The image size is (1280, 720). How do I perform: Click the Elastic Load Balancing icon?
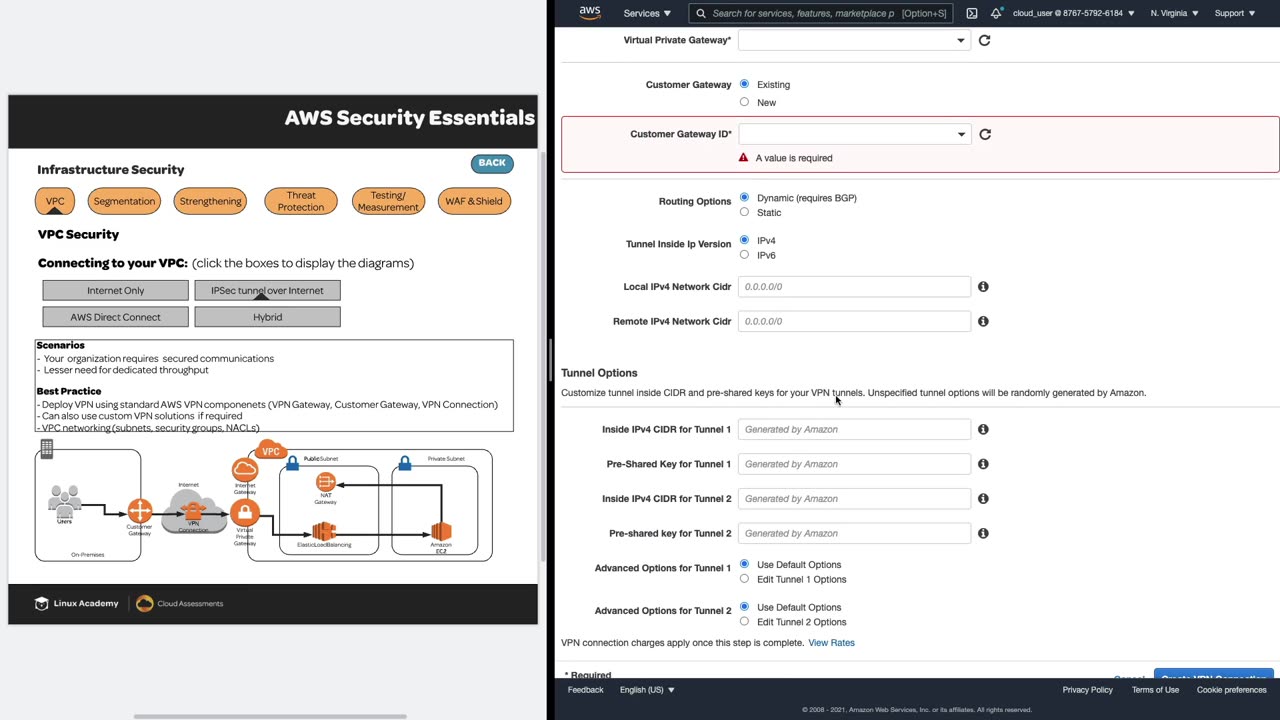(324, 531)
